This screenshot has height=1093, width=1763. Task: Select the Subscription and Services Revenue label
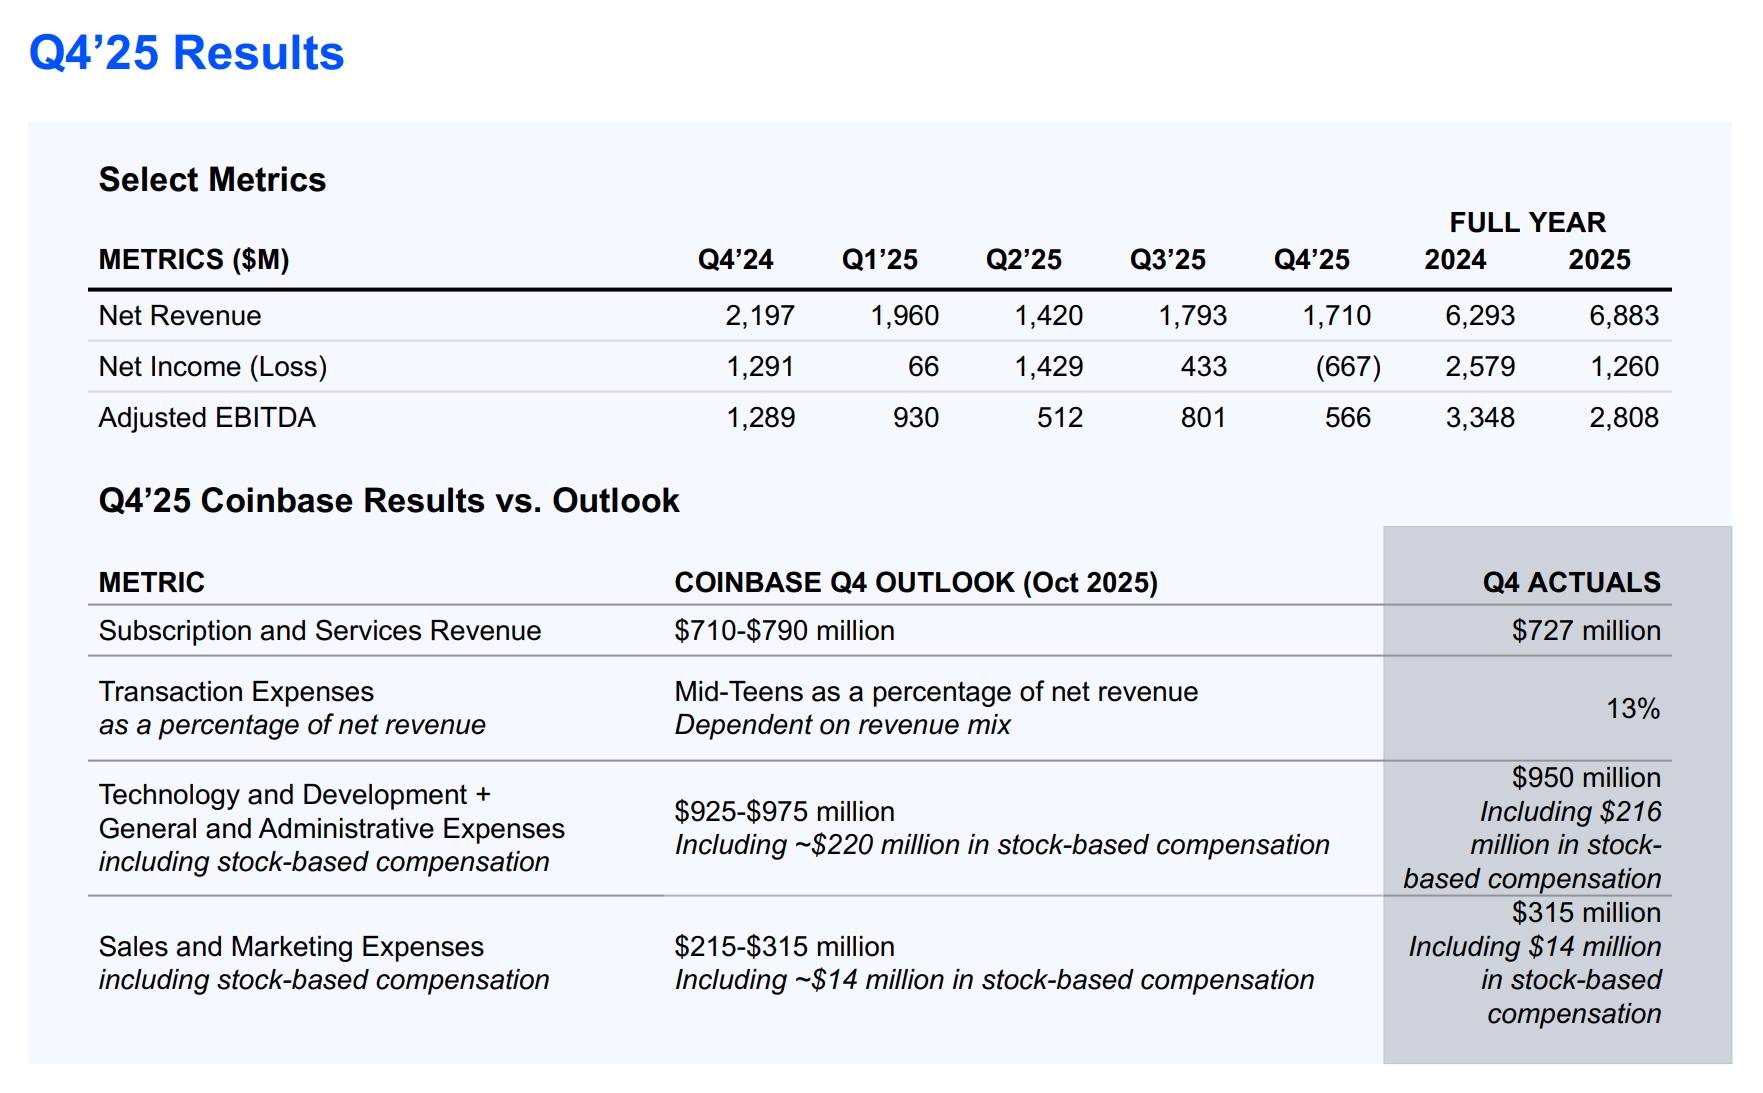pos(320,631)
